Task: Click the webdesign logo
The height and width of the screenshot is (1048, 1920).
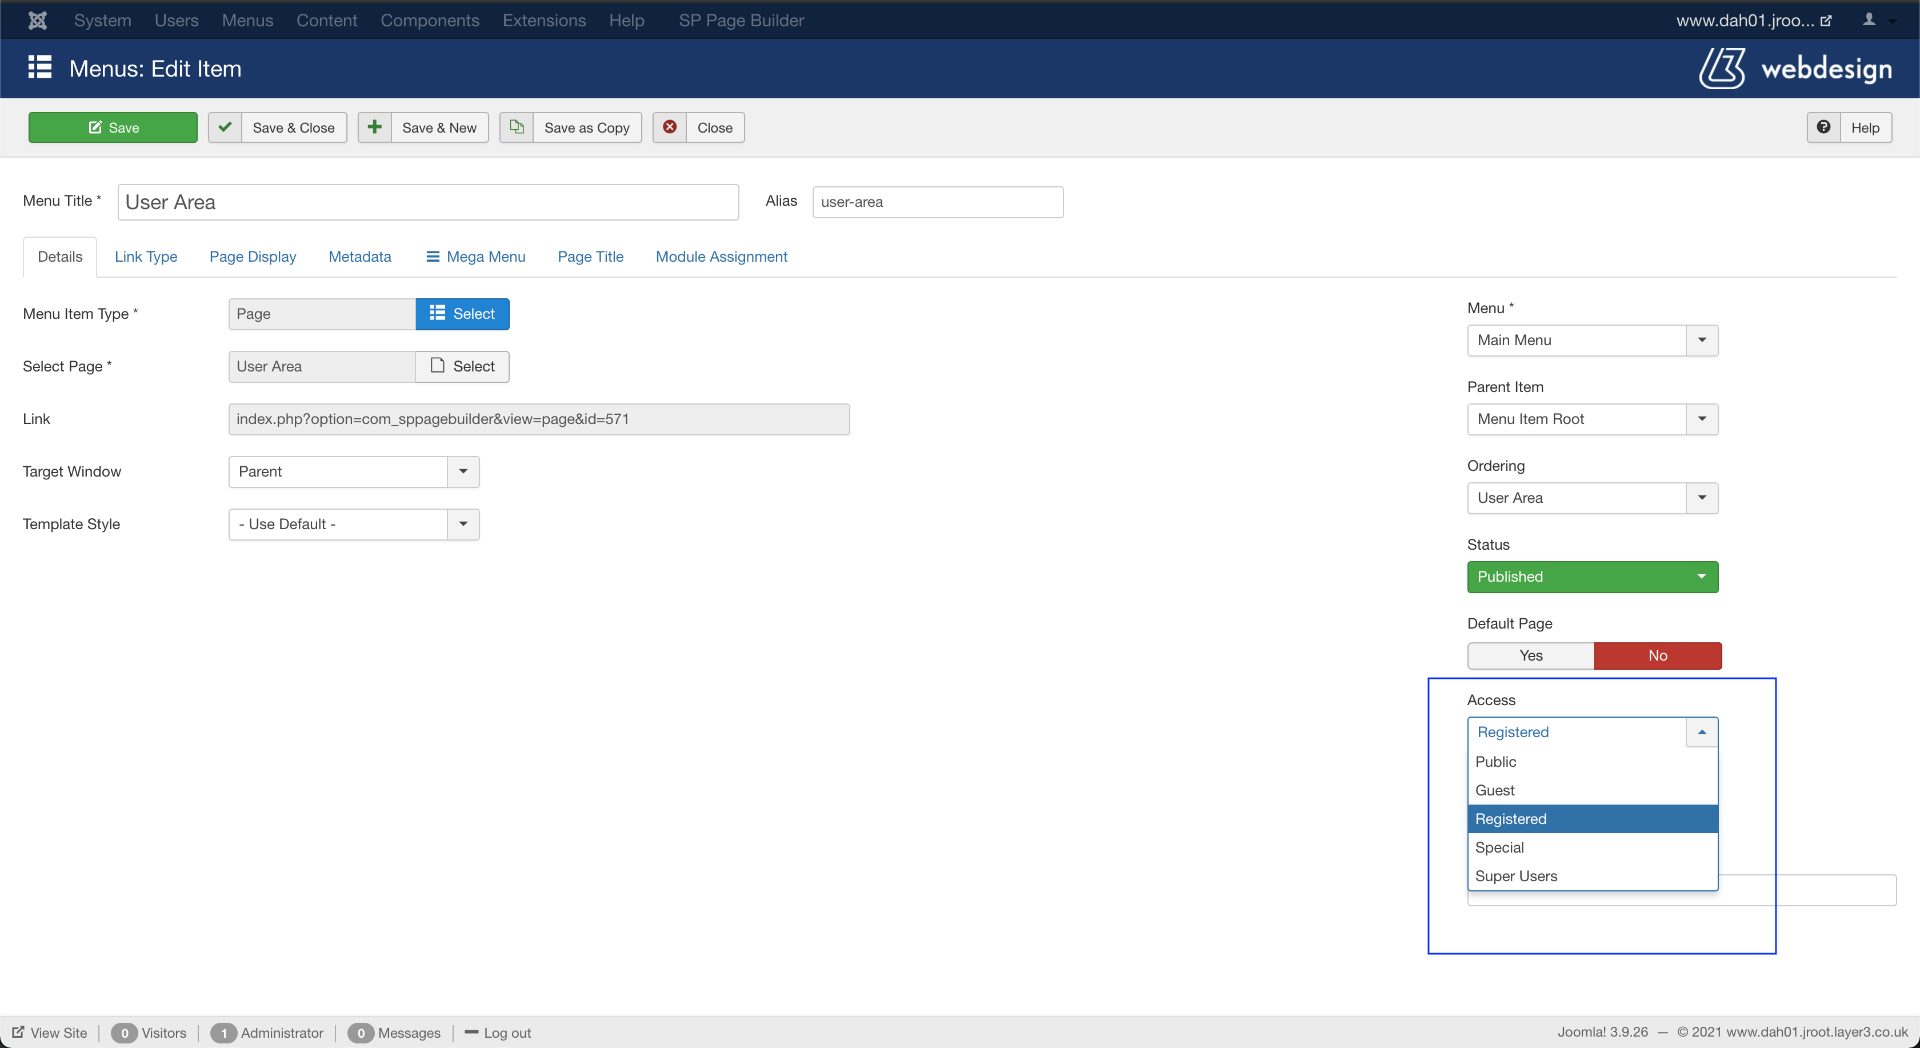Action: (x=1796, y=69)
